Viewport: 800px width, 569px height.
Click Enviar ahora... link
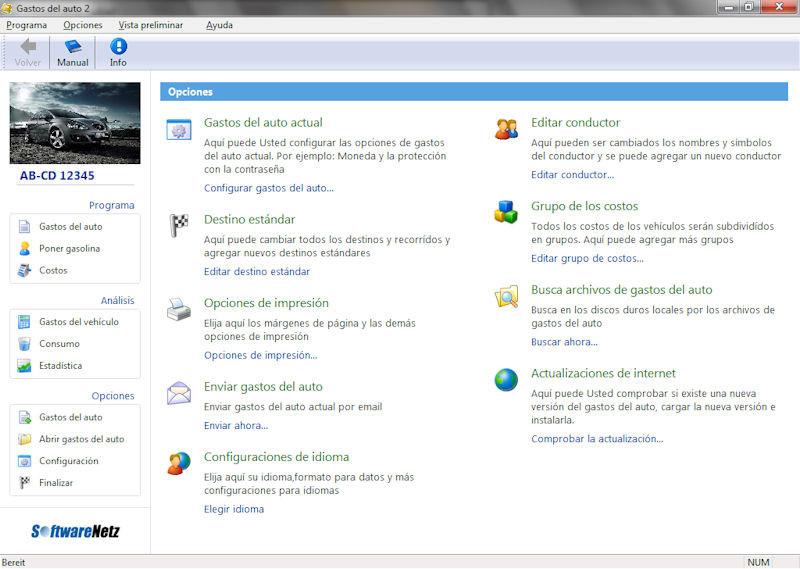pyautogui.click(x=236, y=426)
